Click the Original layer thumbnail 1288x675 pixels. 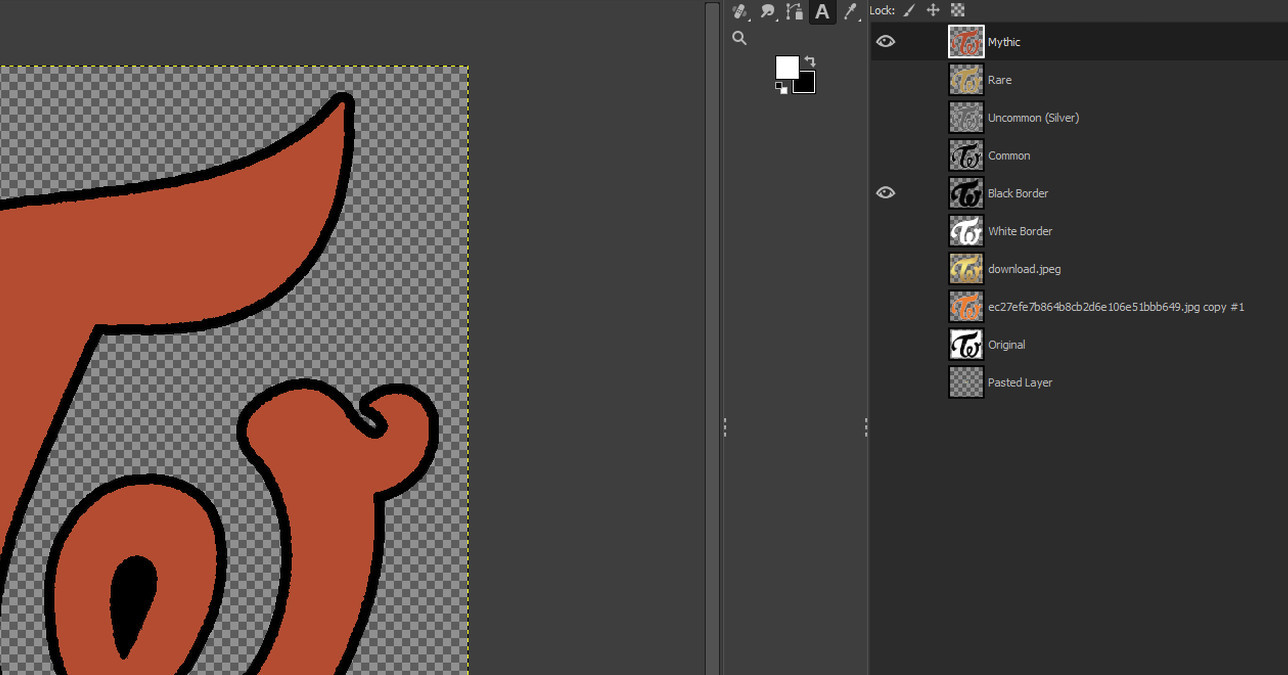pyautogui.click(x=966, y=344)
